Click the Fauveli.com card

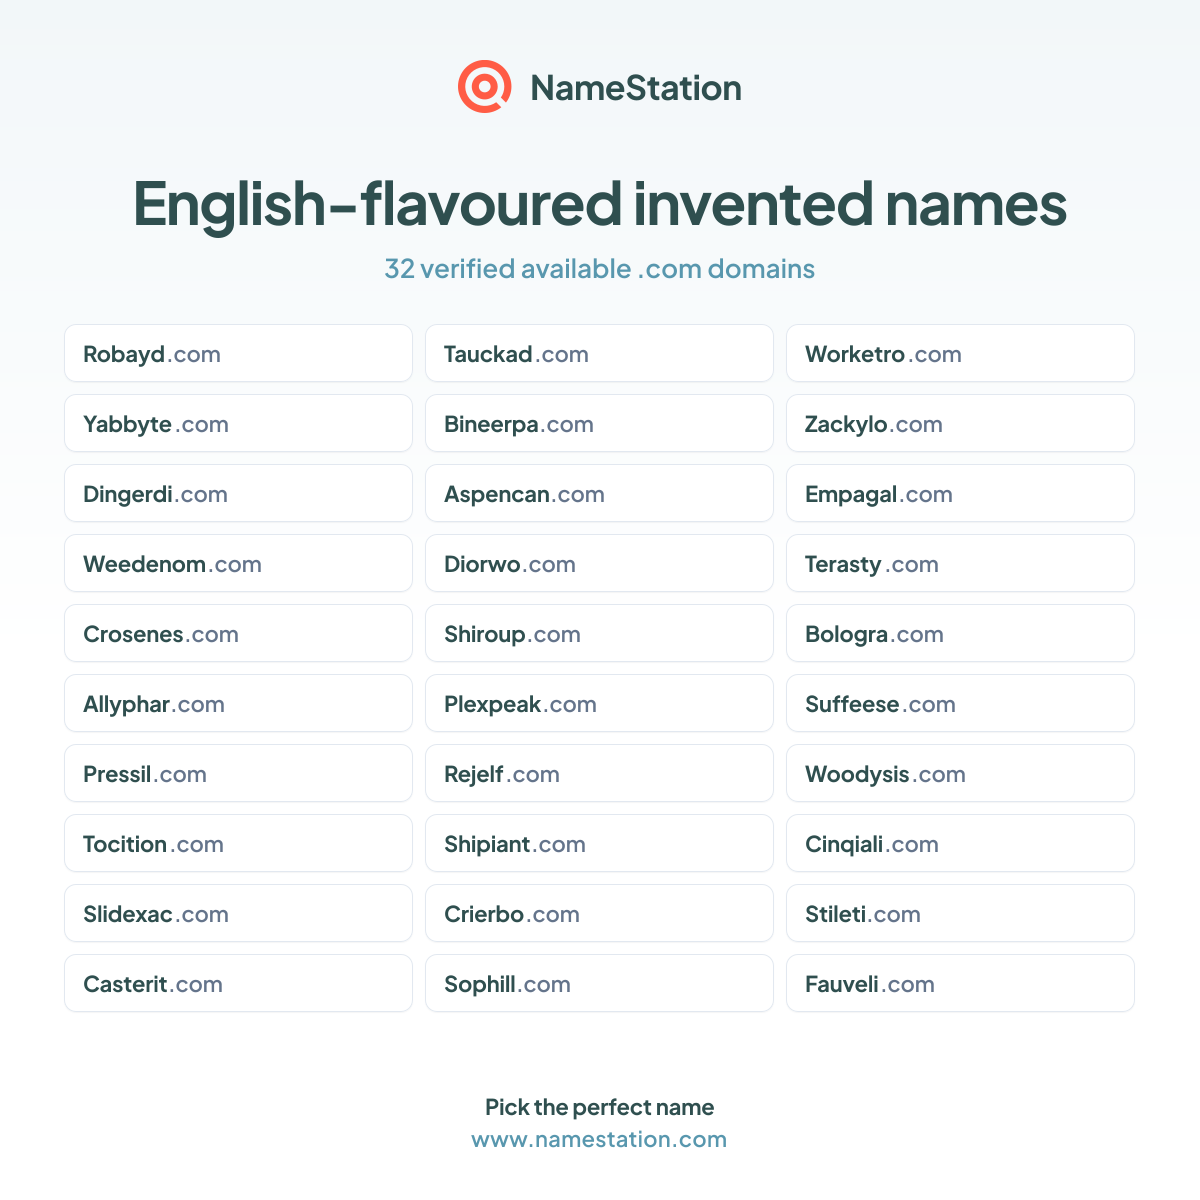[960, 983]
